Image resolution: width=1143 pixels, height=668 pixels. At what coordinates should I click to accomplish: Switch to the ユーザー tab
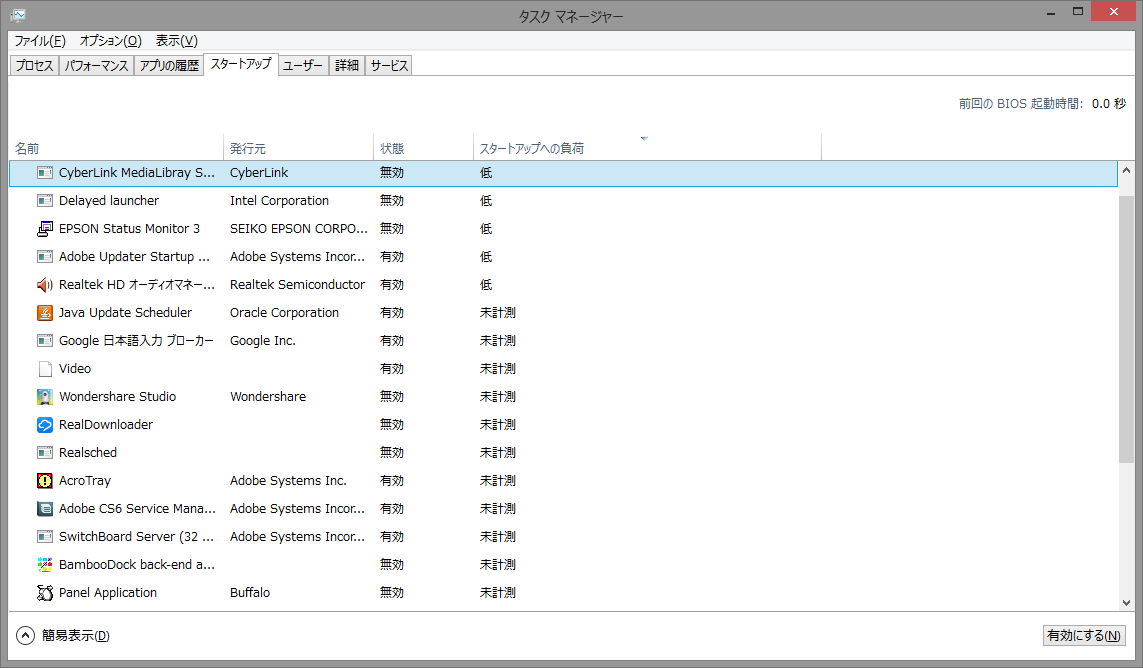tap(303, 66)
